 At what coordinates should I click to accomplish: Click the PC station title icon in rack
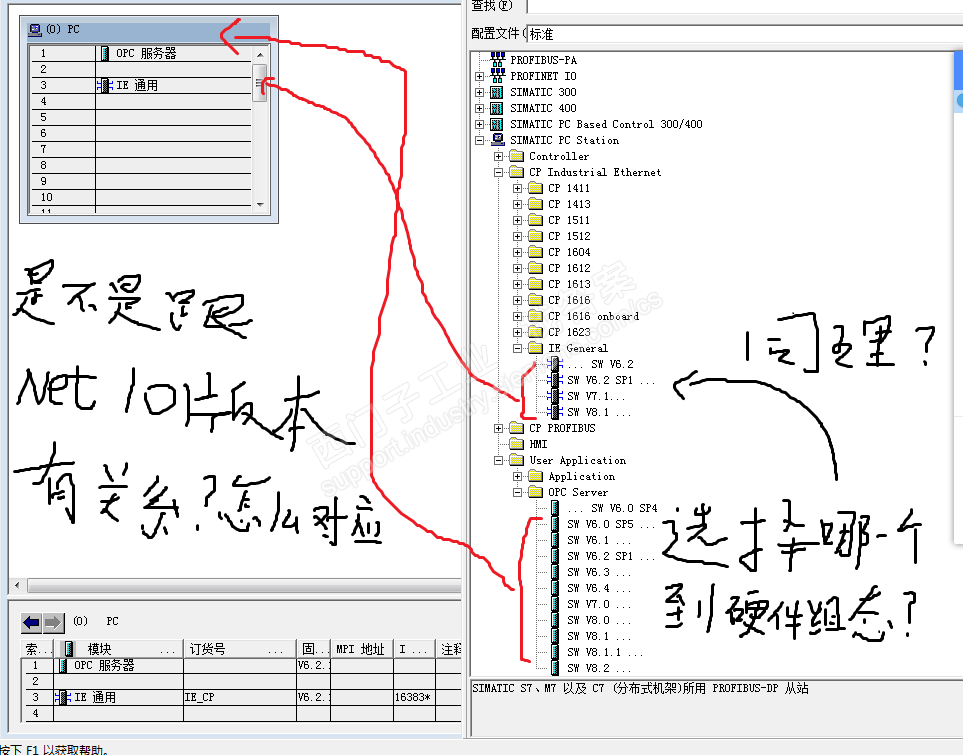[x=36, y=29]
